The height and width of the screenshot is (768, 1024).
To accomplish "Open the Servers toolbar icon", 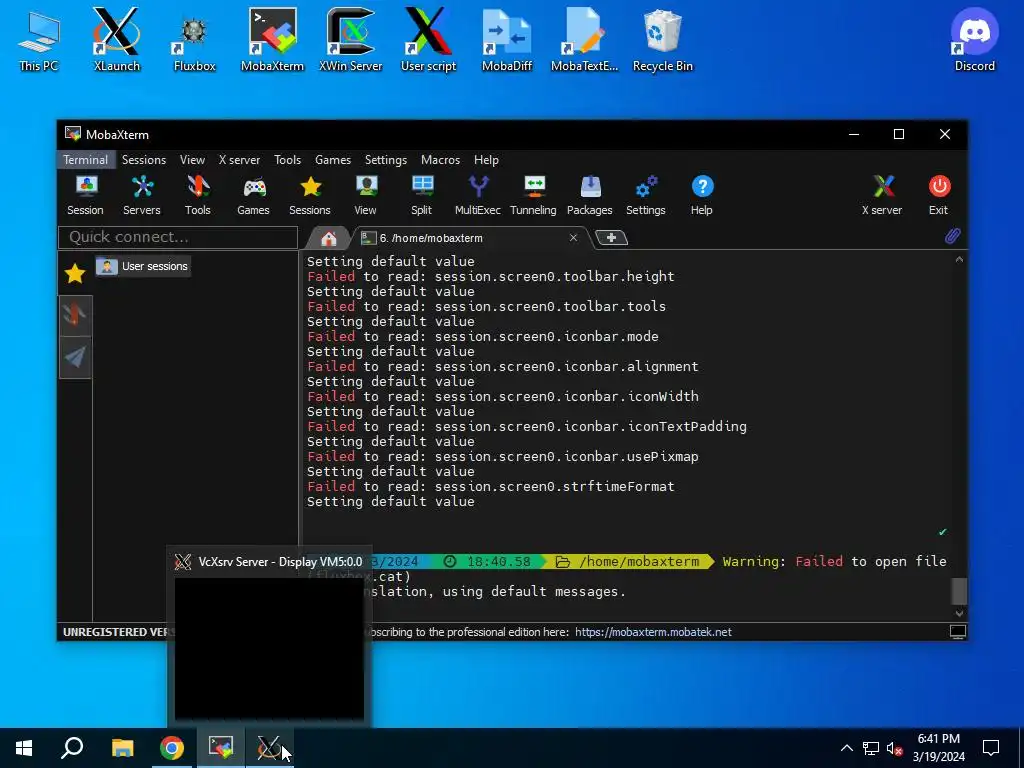I will tap(142, 195).
